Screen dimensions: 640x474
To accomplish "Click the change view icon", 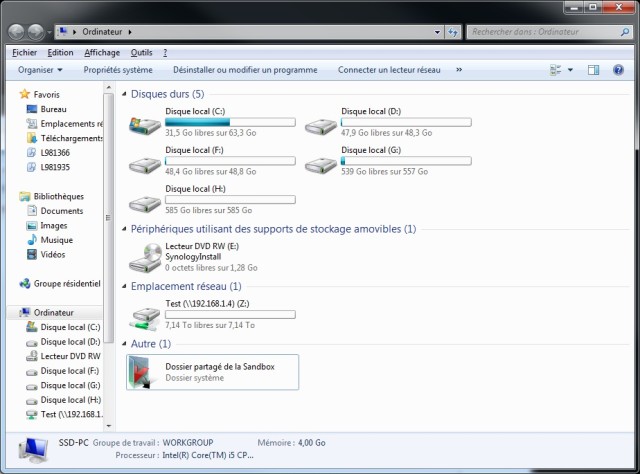I will point(556,70).
